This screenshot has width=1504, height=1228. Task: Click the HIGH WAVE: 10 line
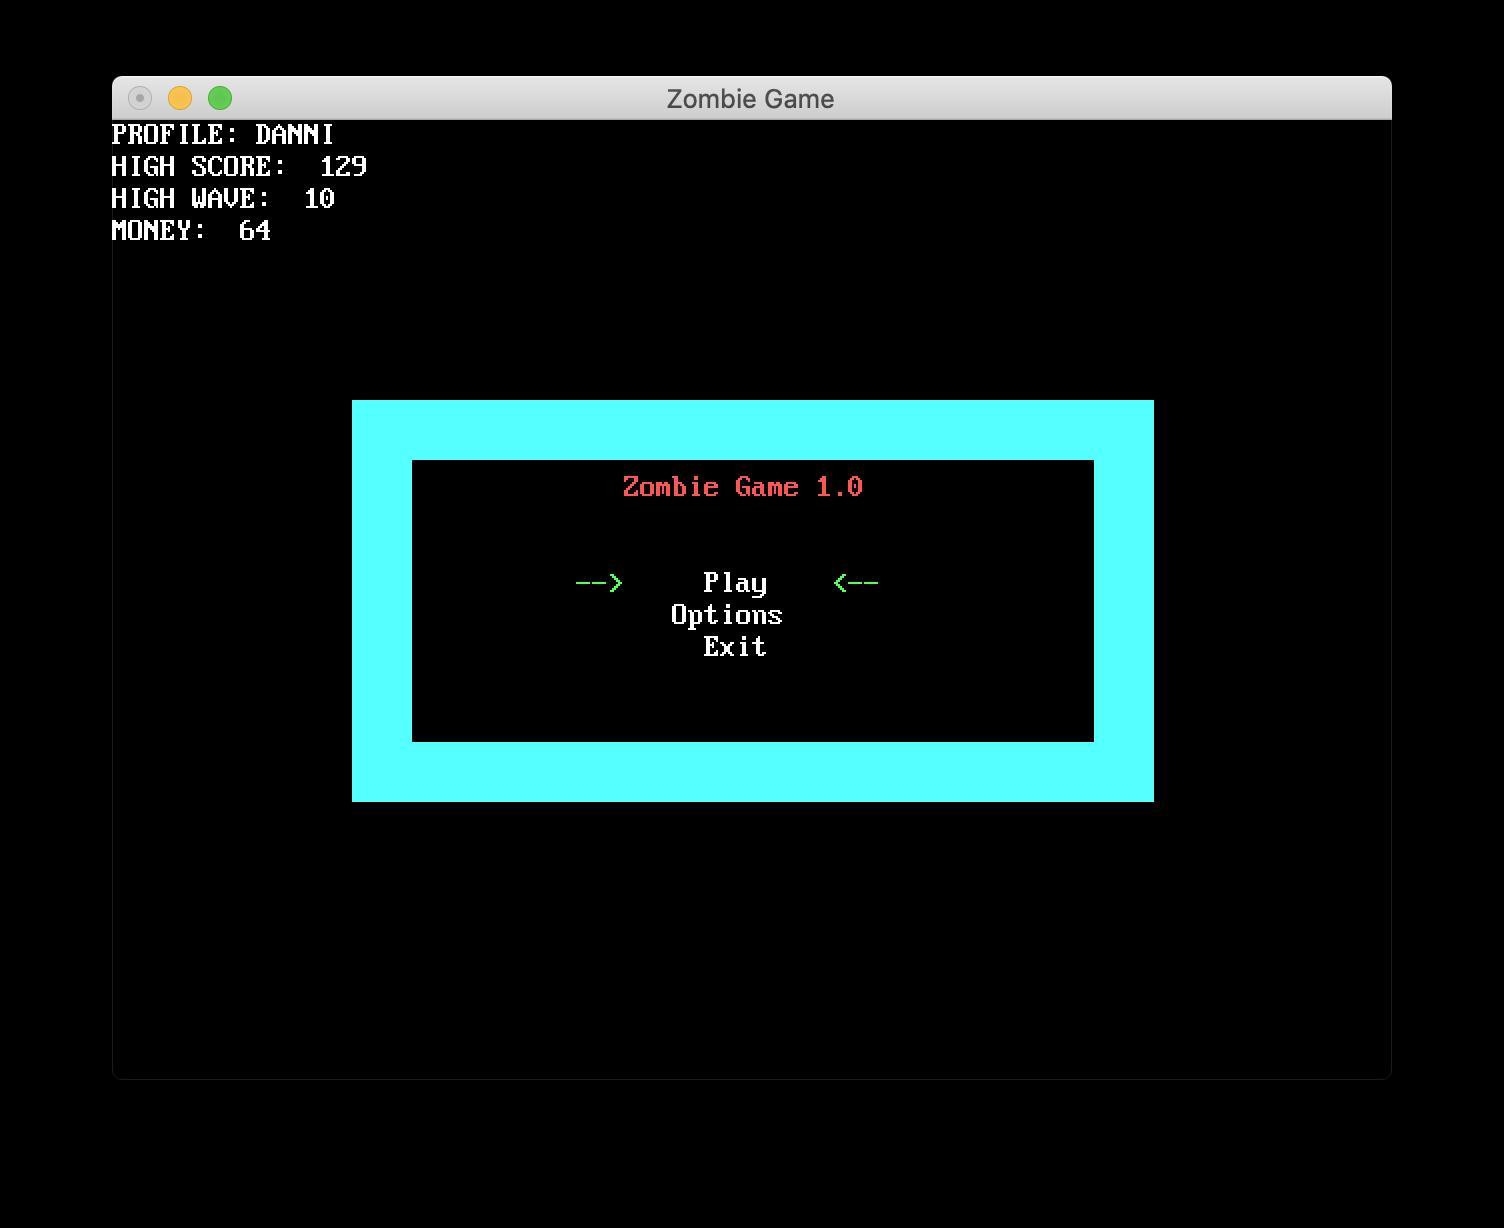click(x=223, y=198)
